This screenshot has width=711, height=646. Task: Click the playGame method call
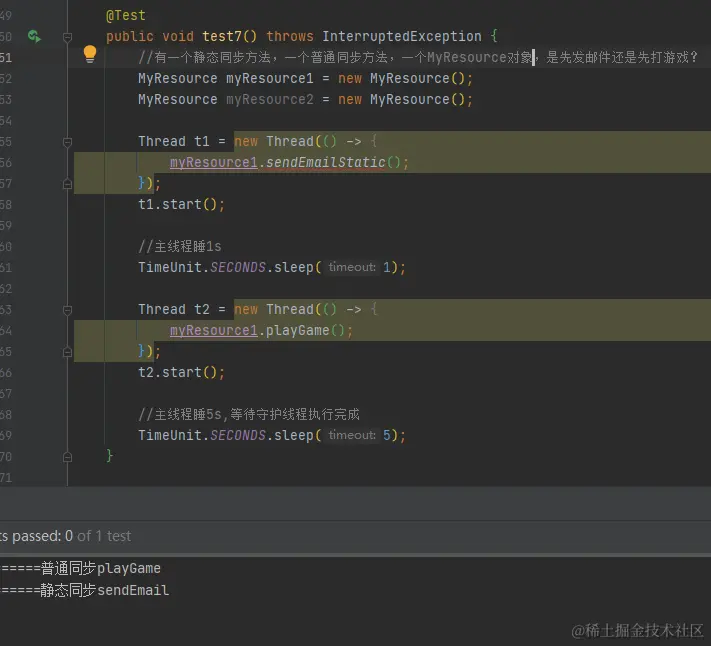pyautogui.click(x=297, y=330)
